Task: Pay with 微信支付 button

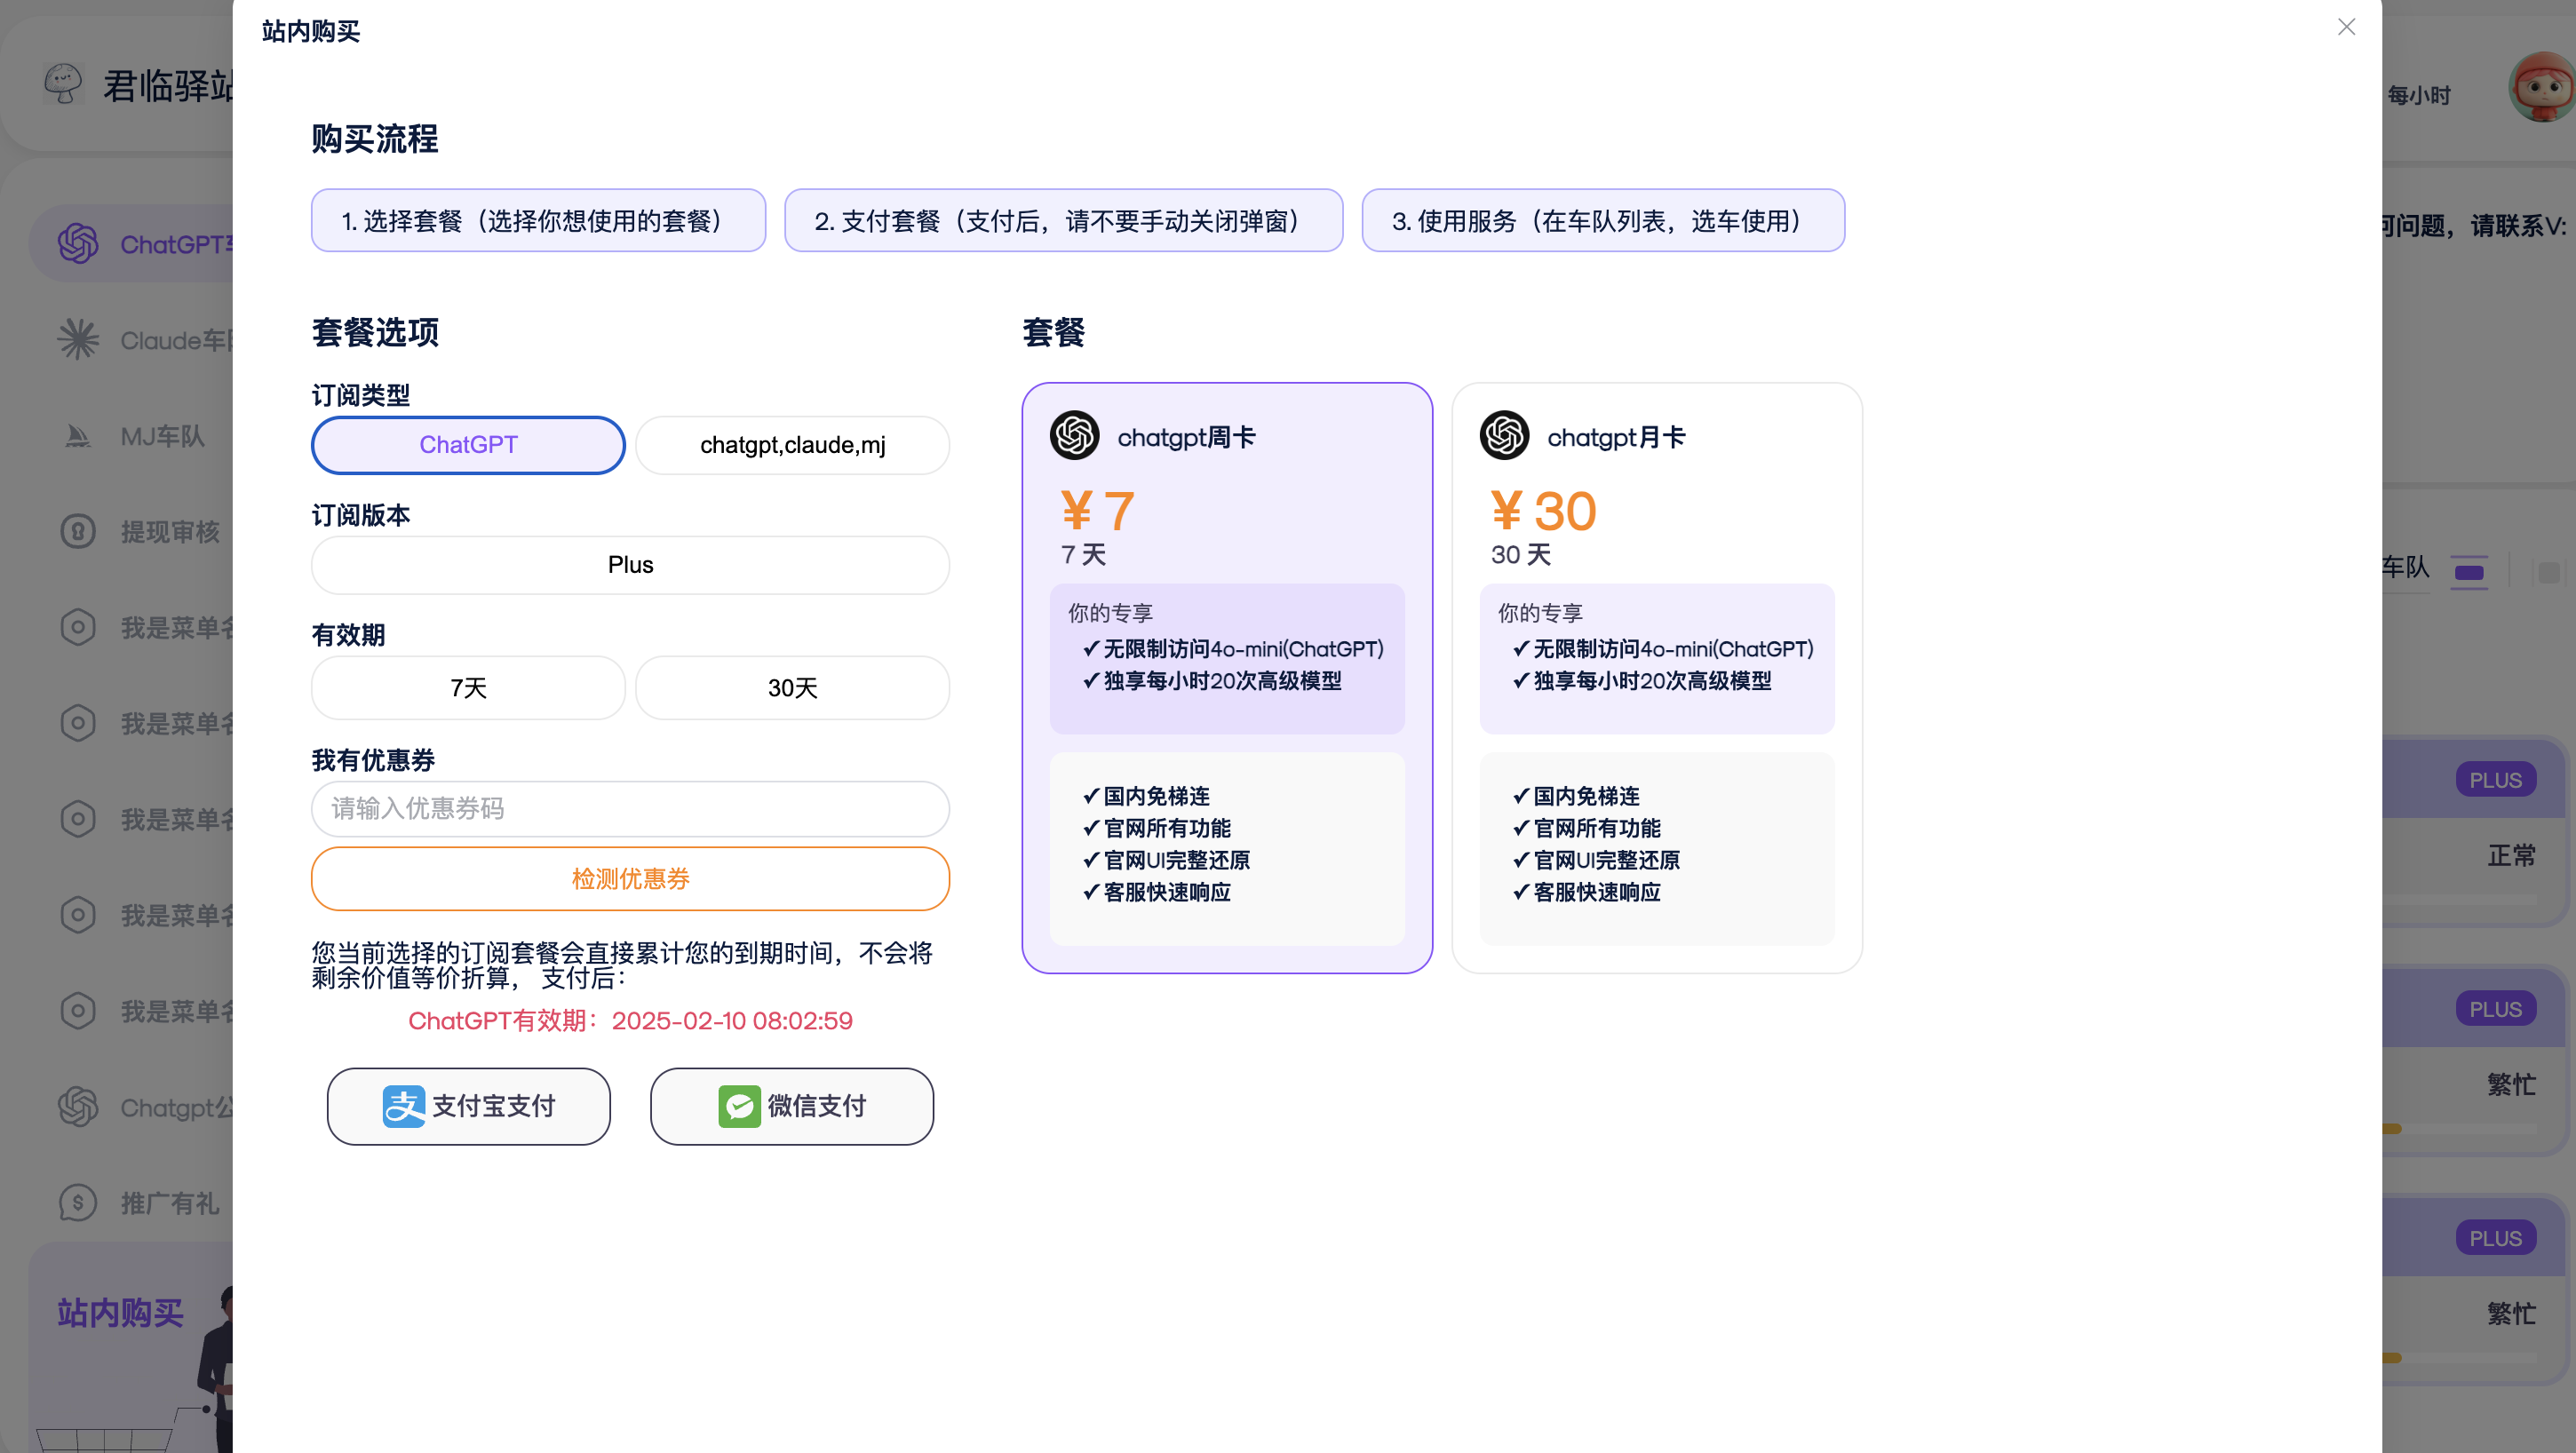Action: point(792,1106)
